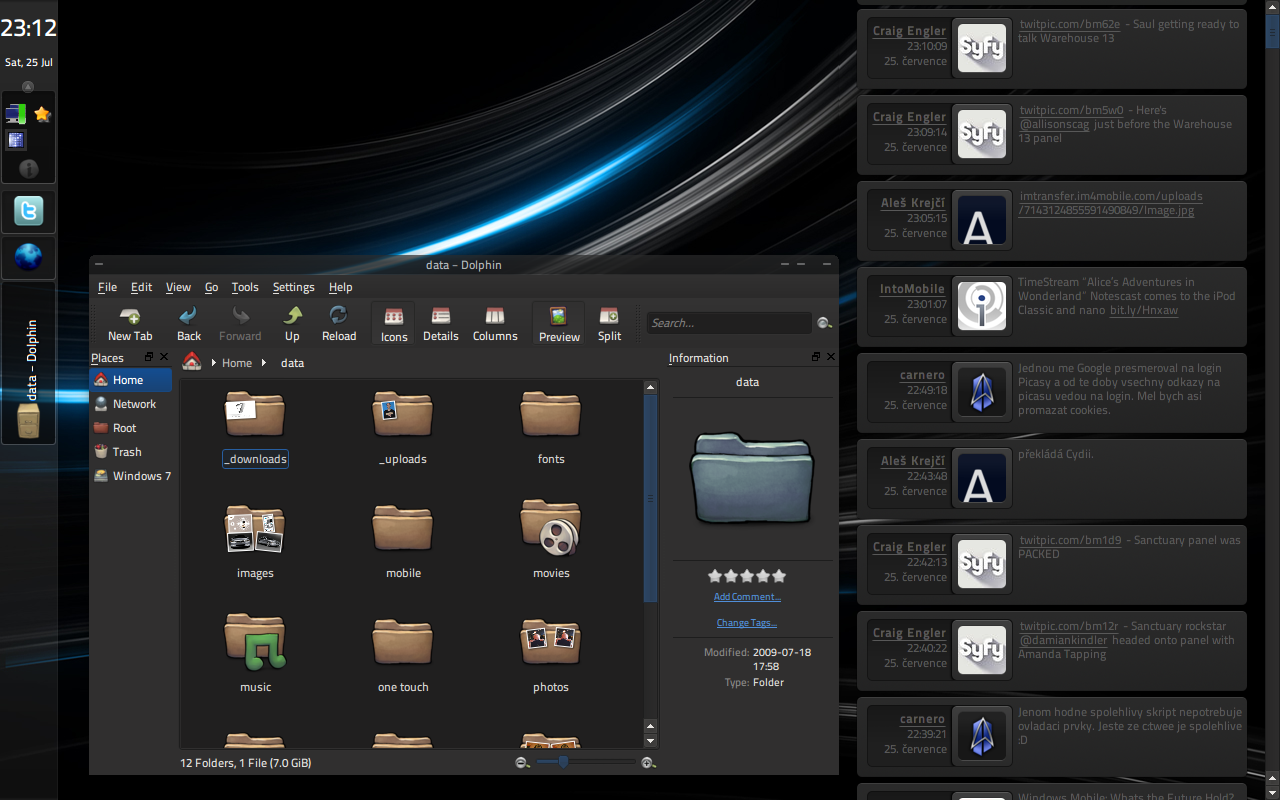
Task: Select the images folder icon
Action: (255, 528)
